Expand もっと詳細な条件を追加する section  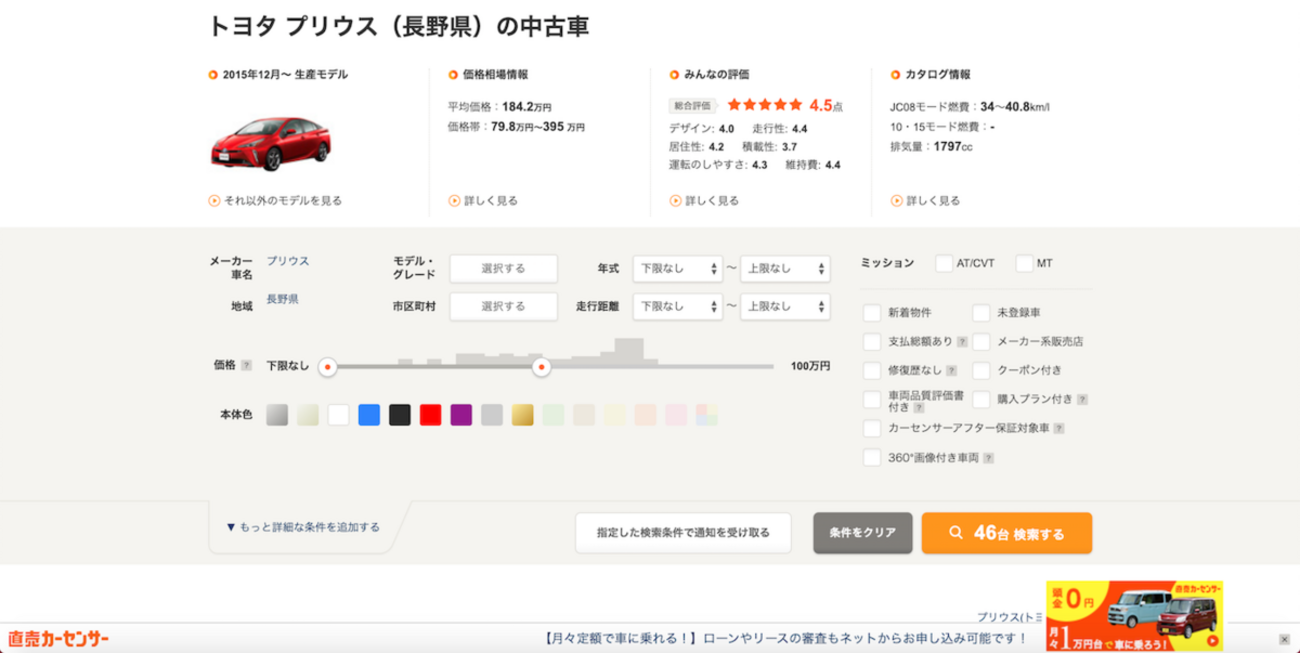[303, 527]
